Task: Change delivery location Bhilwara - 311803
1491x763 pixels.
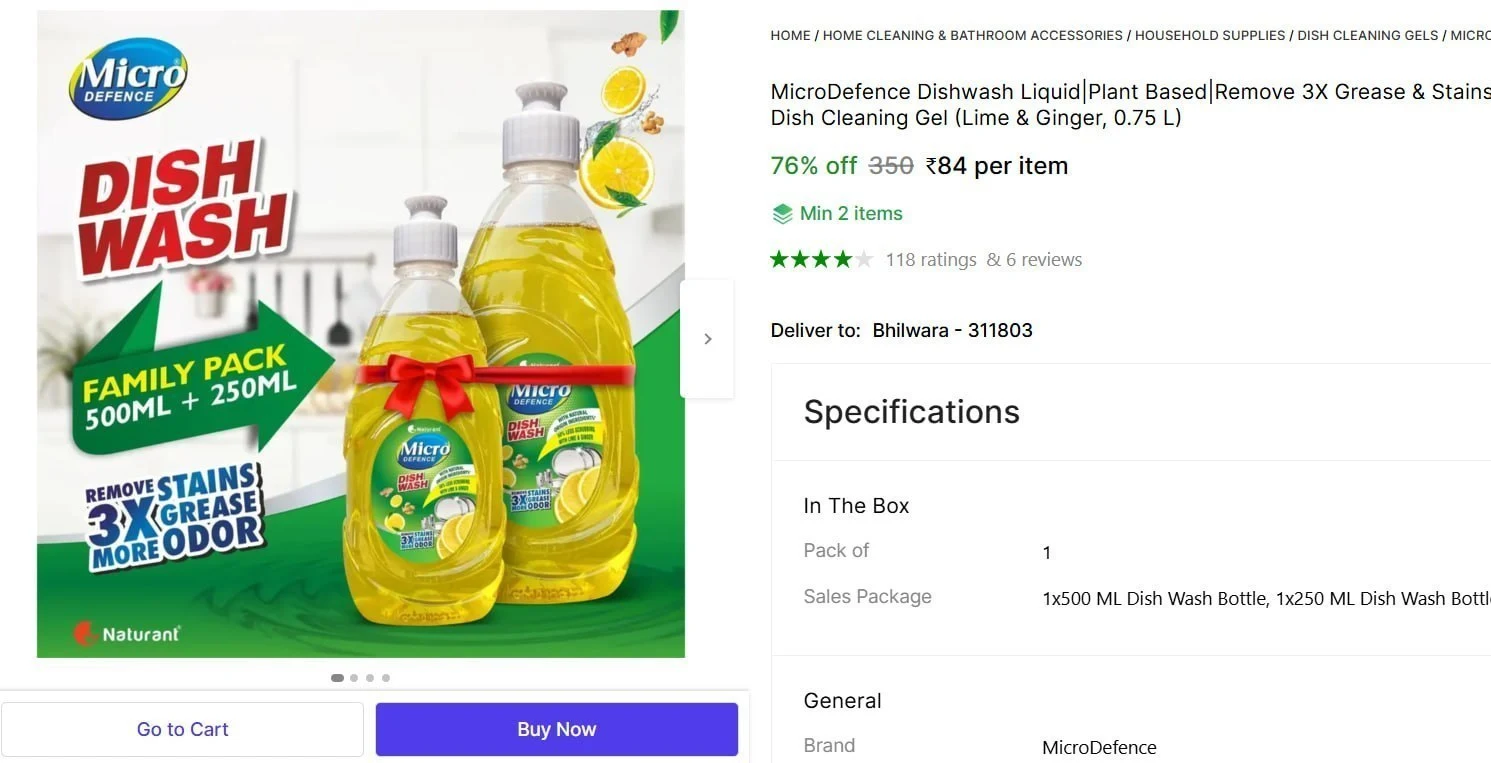Action: 953,330
